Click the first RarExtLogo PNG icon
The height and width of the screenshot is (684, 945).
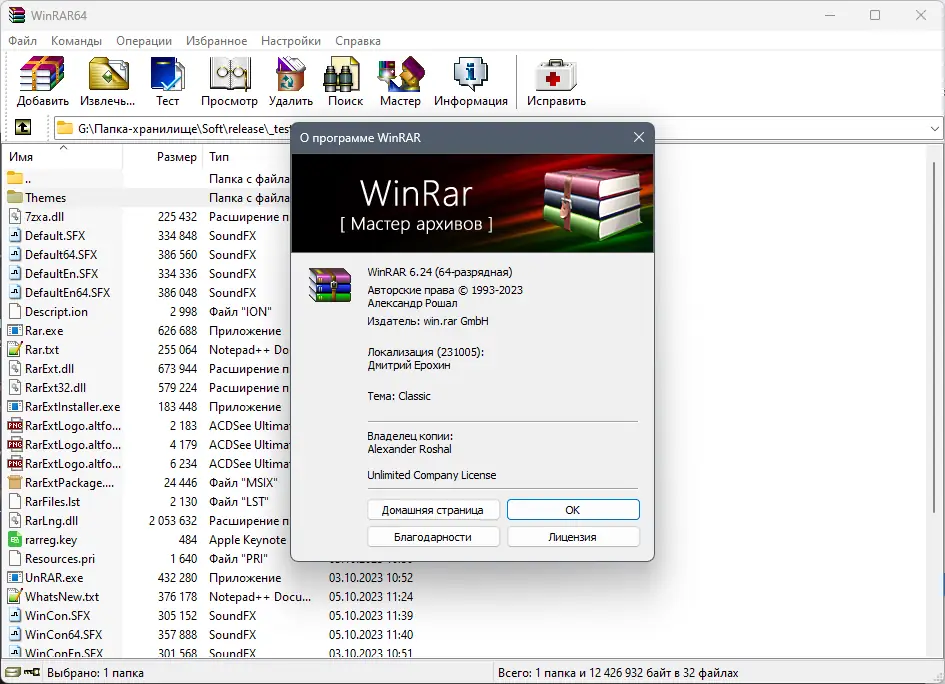[14, 425]
